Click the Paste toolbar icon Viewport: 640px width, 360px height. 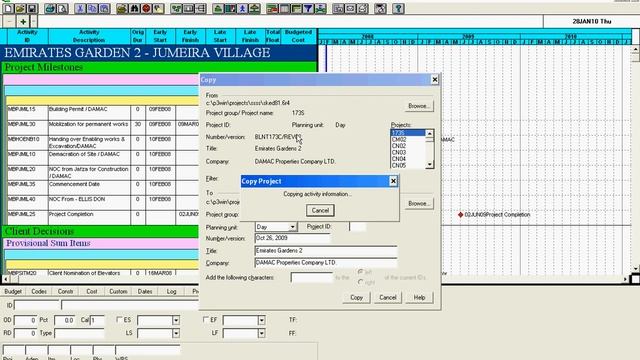click(104, 8)
